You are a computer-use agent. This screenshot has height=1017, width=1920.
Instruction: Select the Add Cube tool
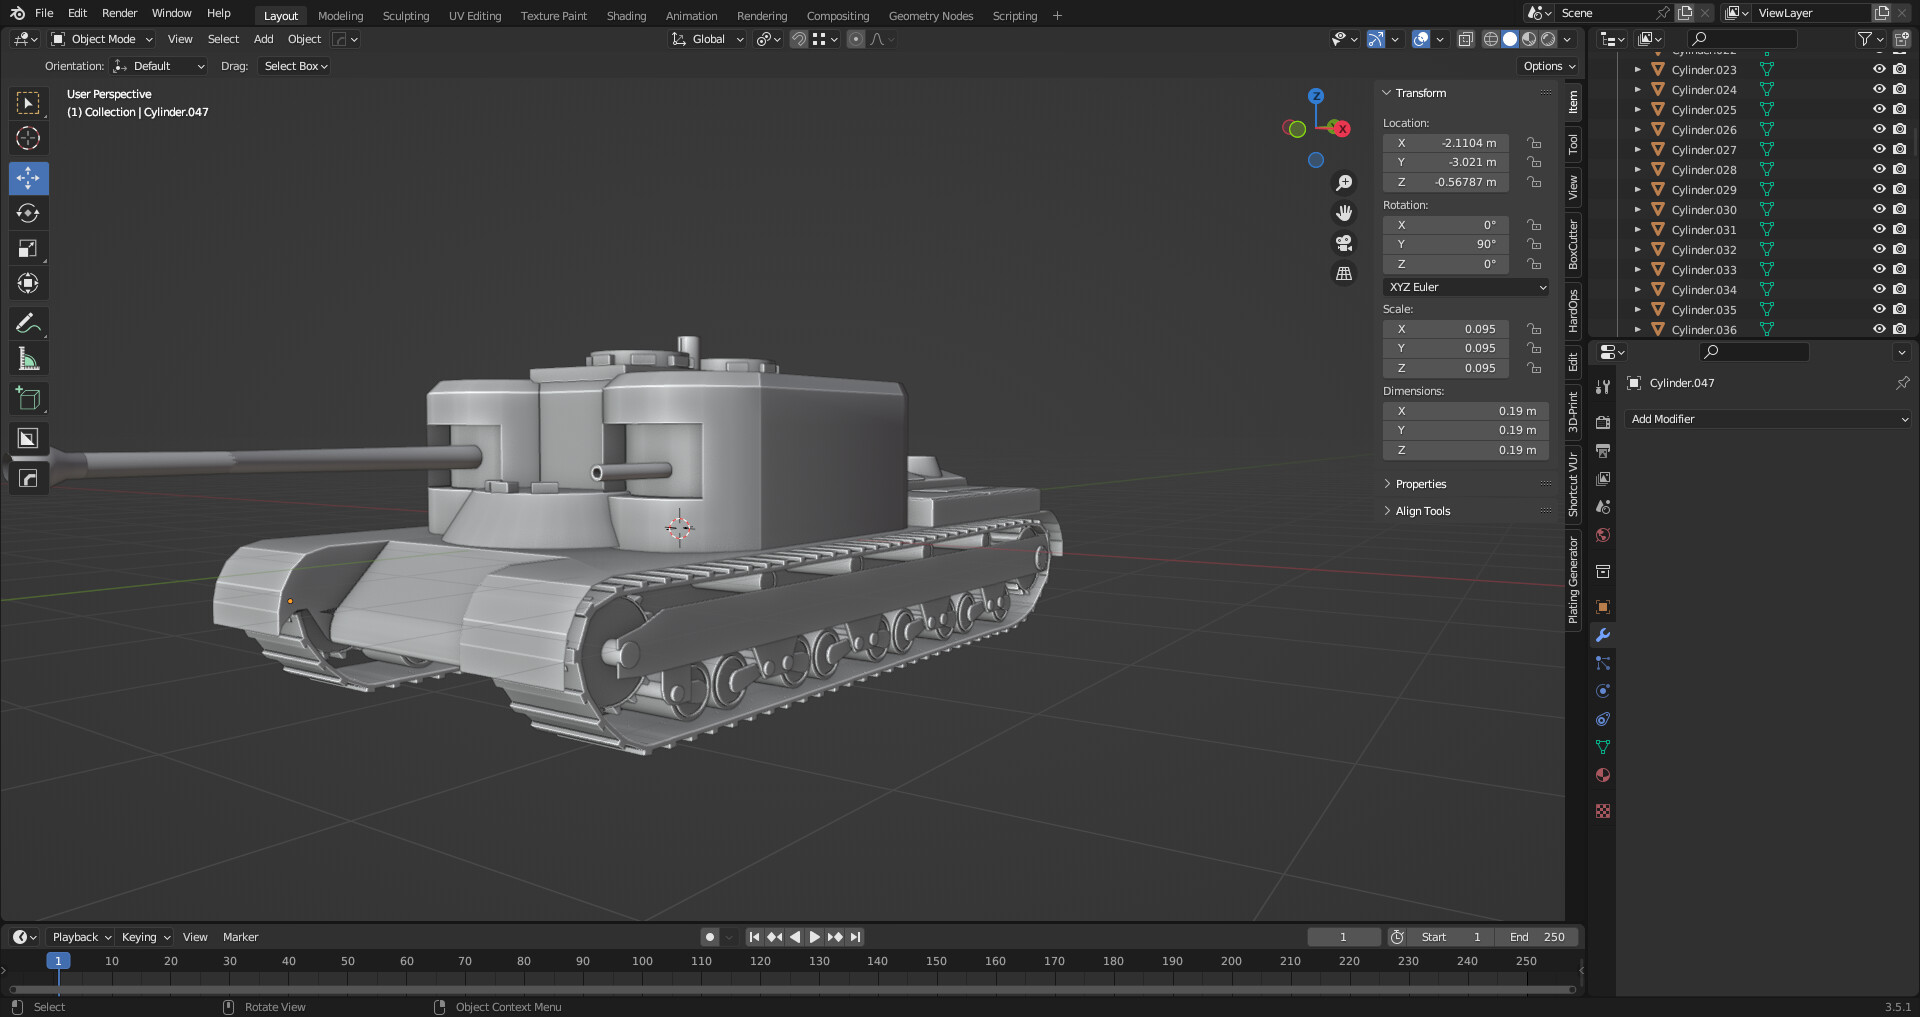[28, 397]
